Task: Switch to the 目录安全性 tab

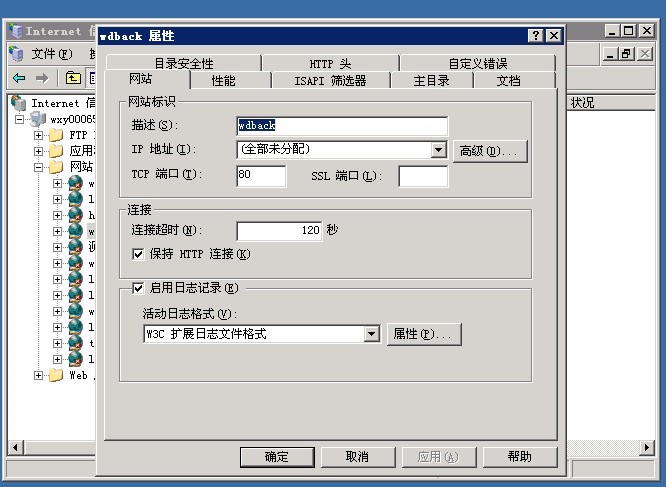Action: [x=183, y=63]
